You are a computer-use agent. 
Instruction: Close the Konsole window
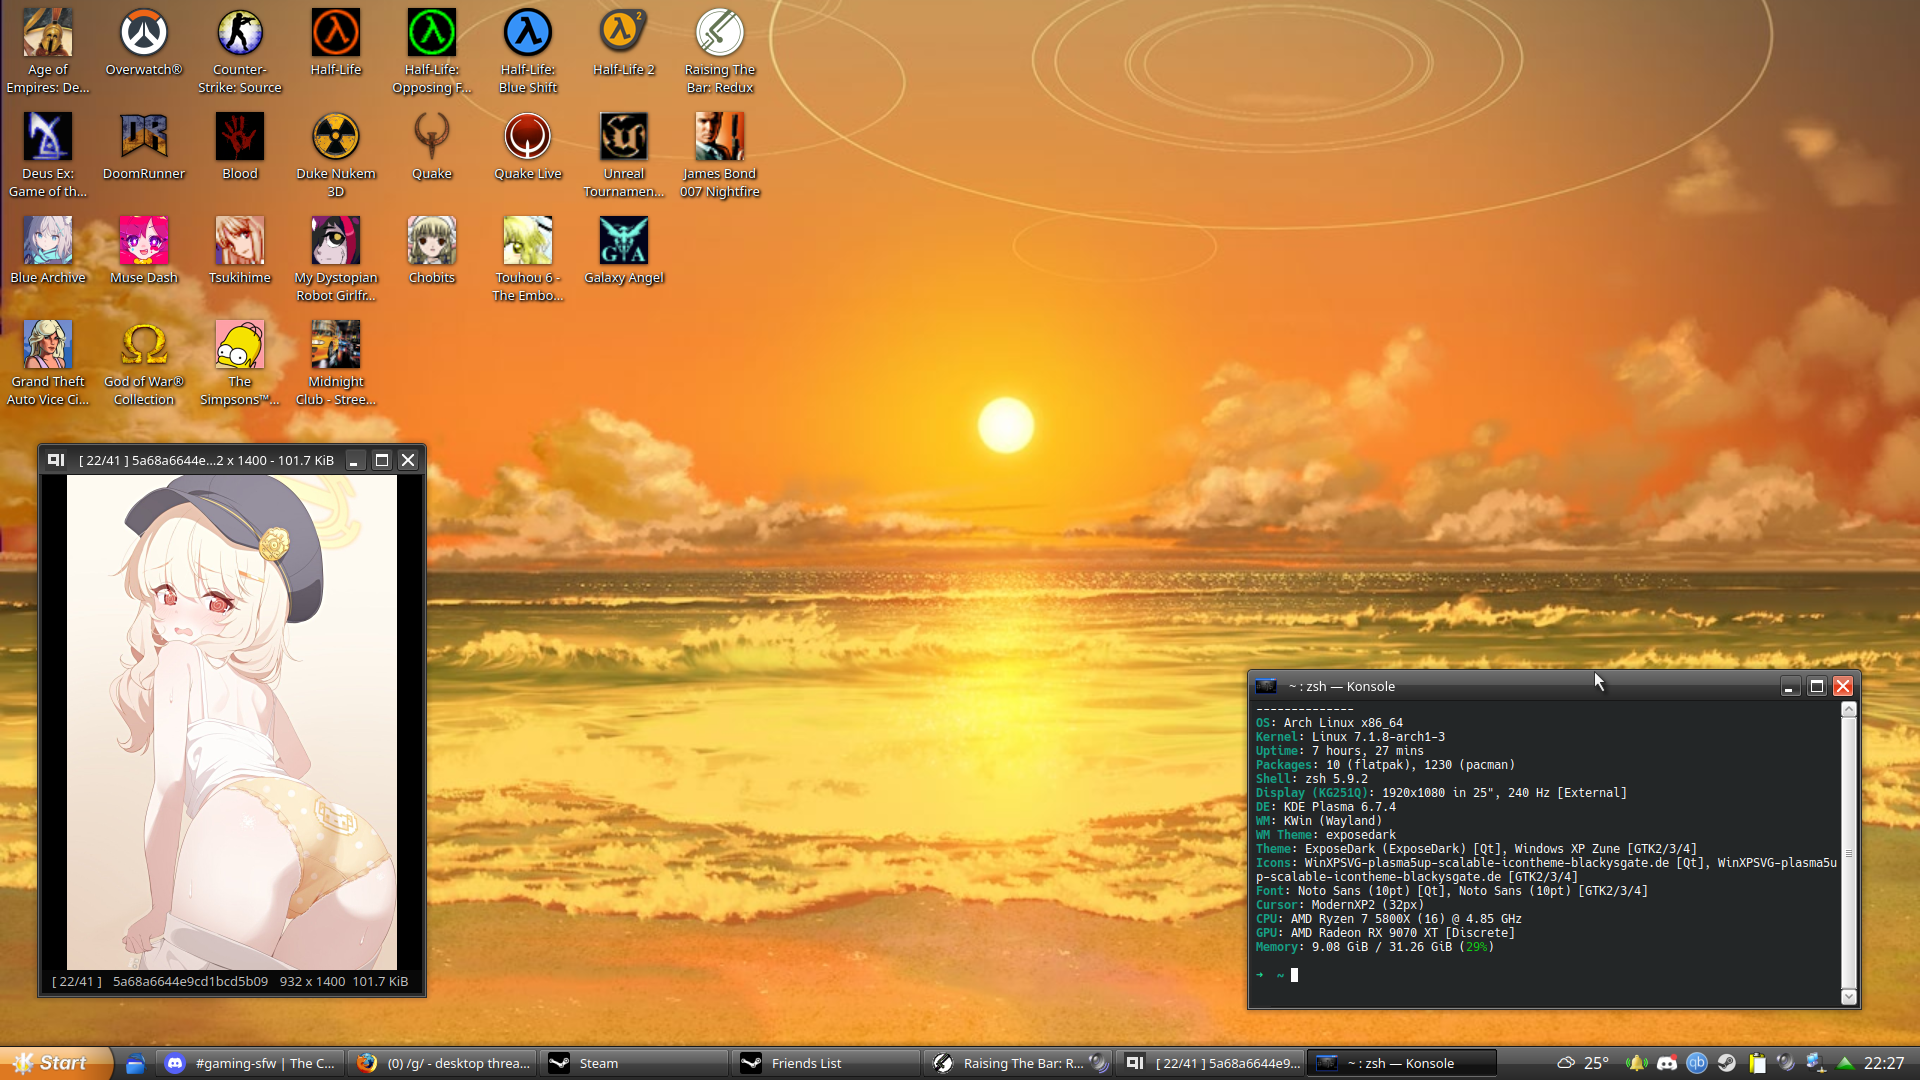click(x=1843, y=686)
